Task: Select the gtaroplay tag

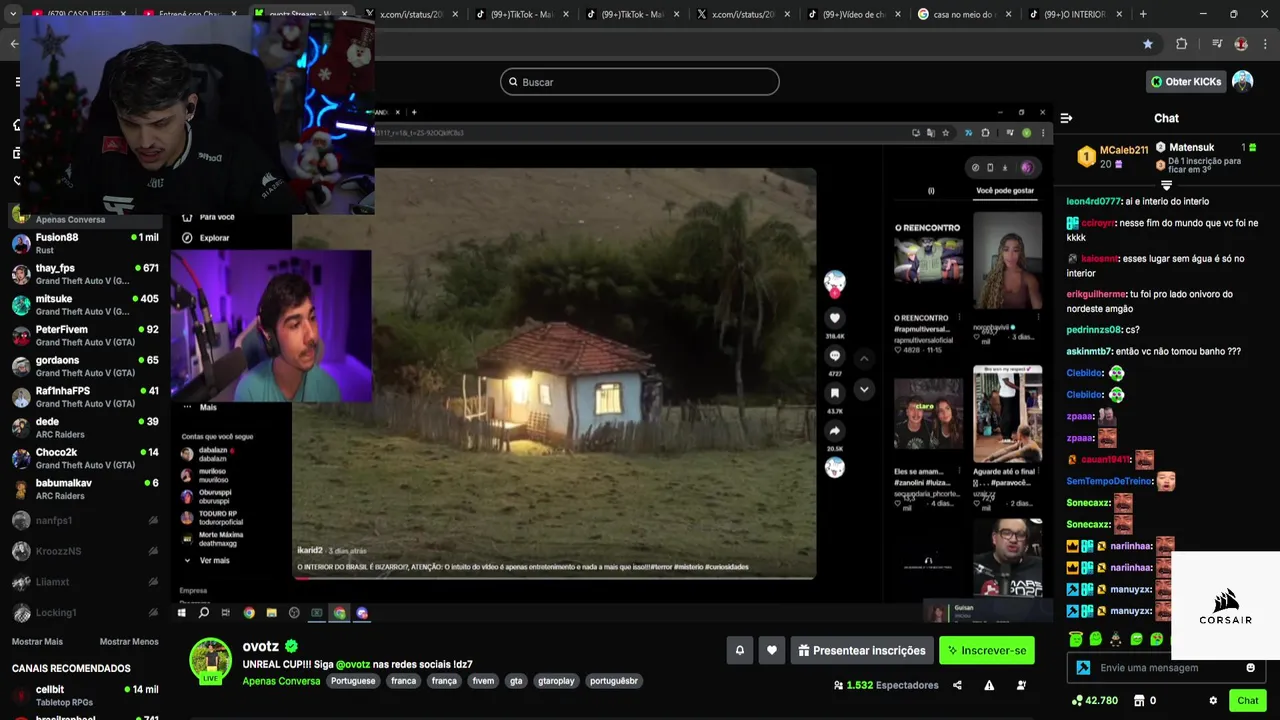Action: [x=556, y=681]
